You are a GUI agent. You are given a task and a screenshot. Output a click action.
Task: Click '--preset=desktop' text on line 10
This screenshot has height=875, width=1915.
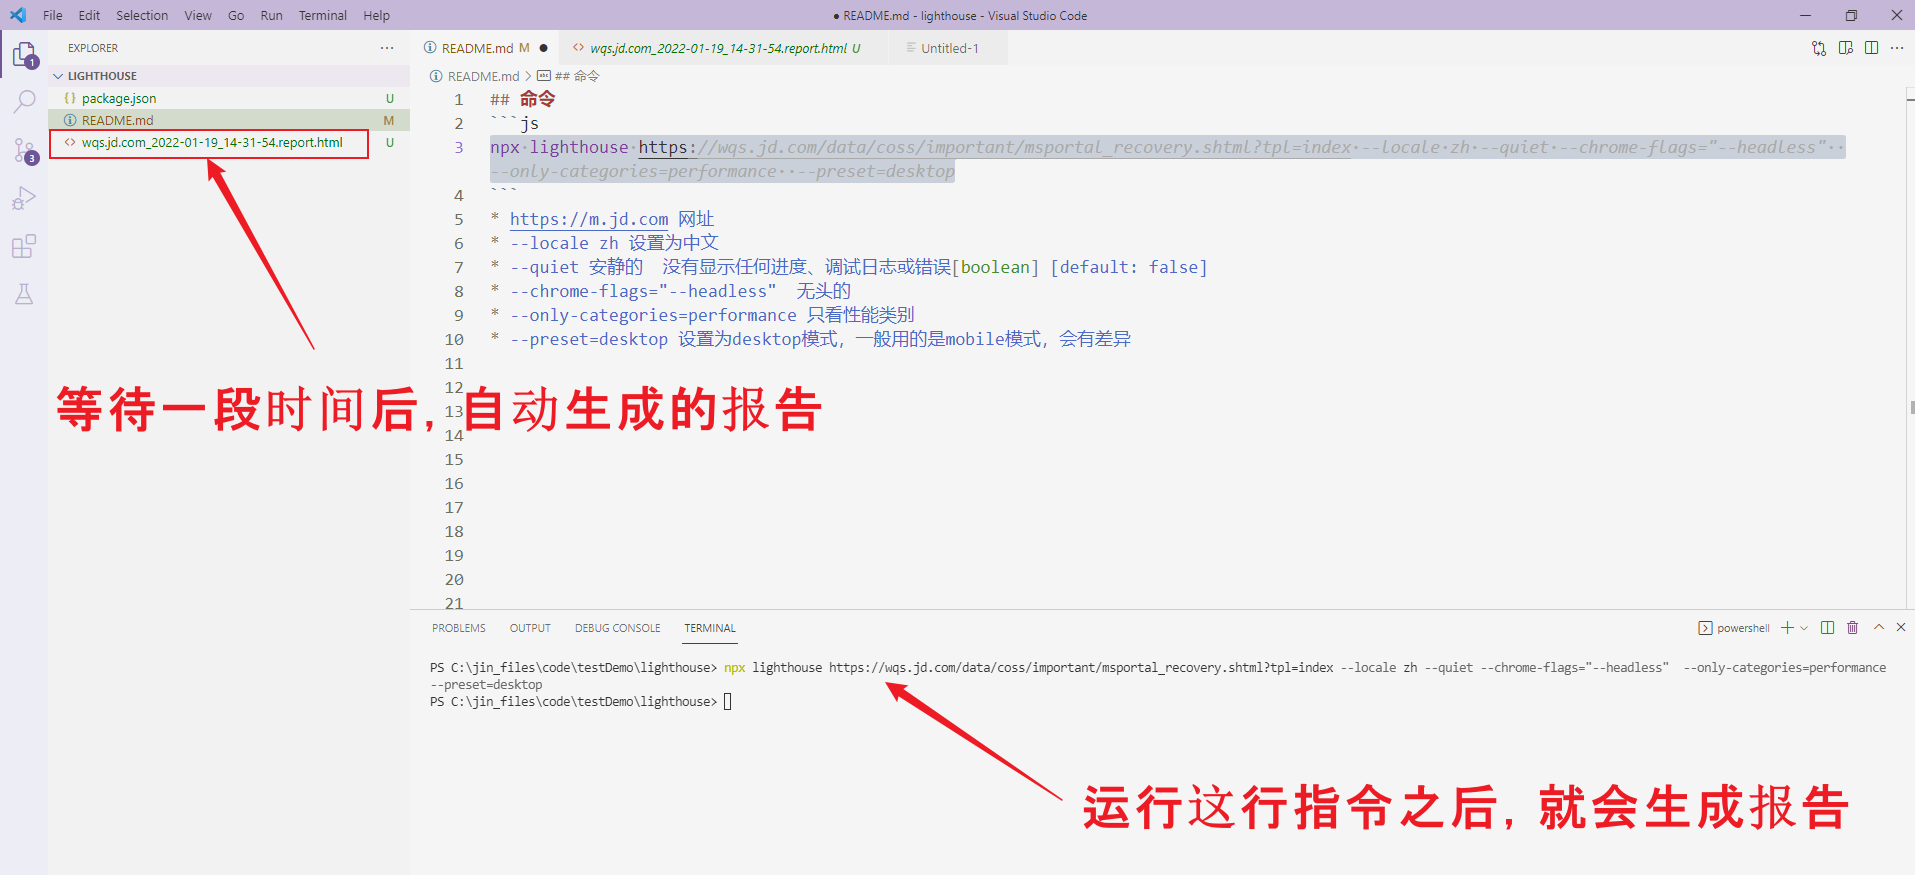point(589,339)
